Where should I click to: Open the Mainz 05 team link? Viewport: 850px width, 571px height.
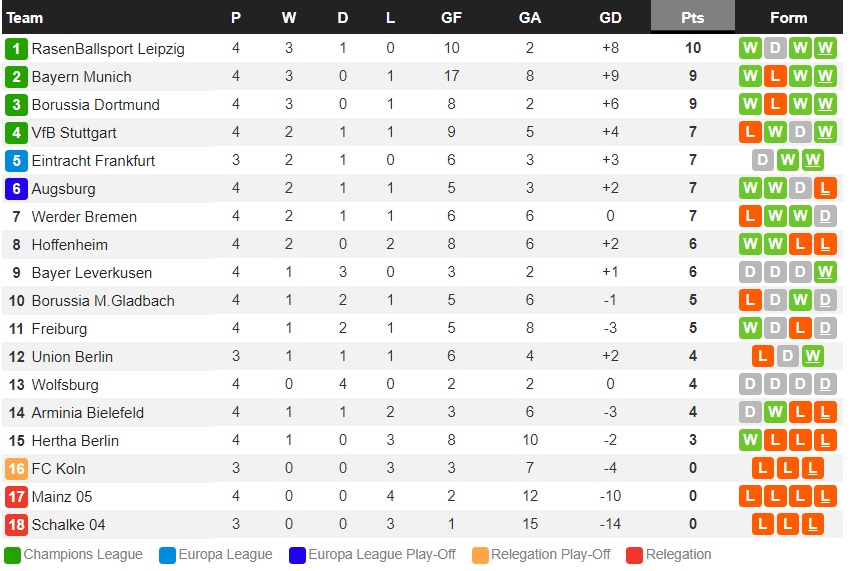pos(62,497)
